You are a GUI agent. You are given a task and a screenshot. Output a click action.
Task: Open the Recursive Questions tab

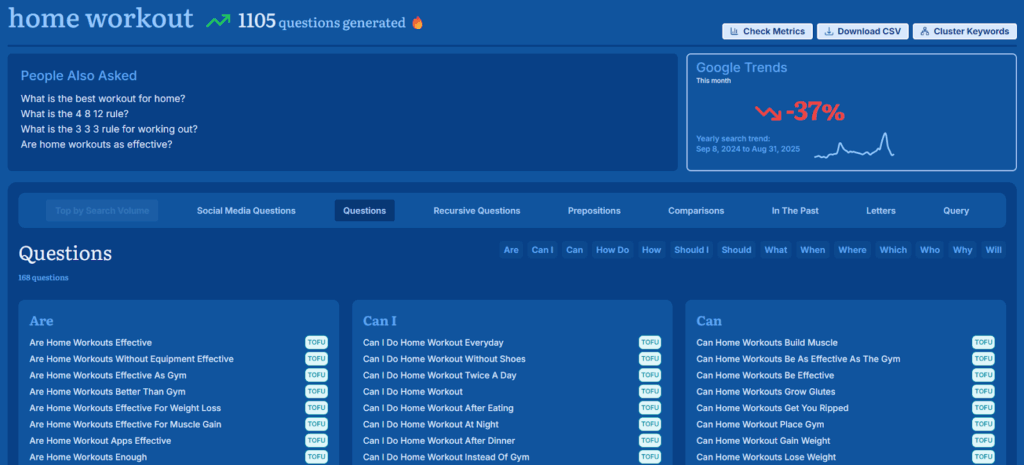476,211
